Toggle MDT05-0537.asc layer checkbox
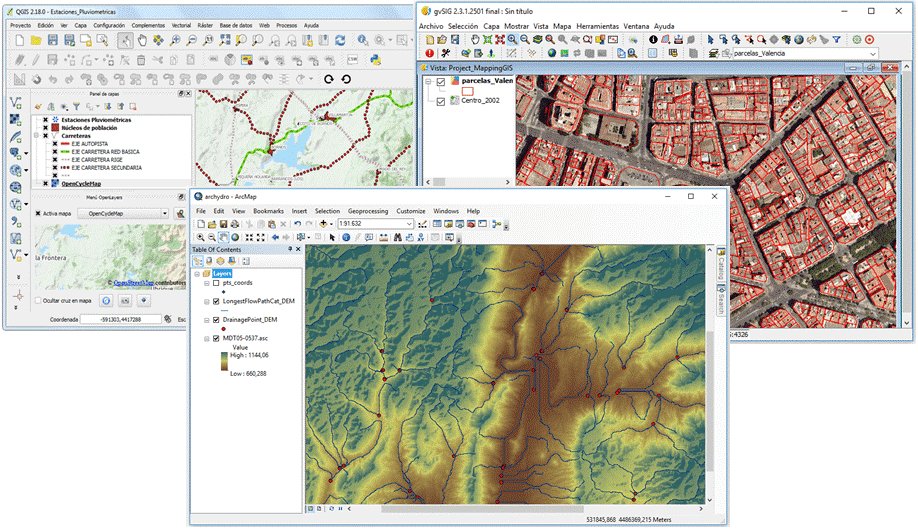The height and width of the screenshot is (531, 918). click(216, 338)
